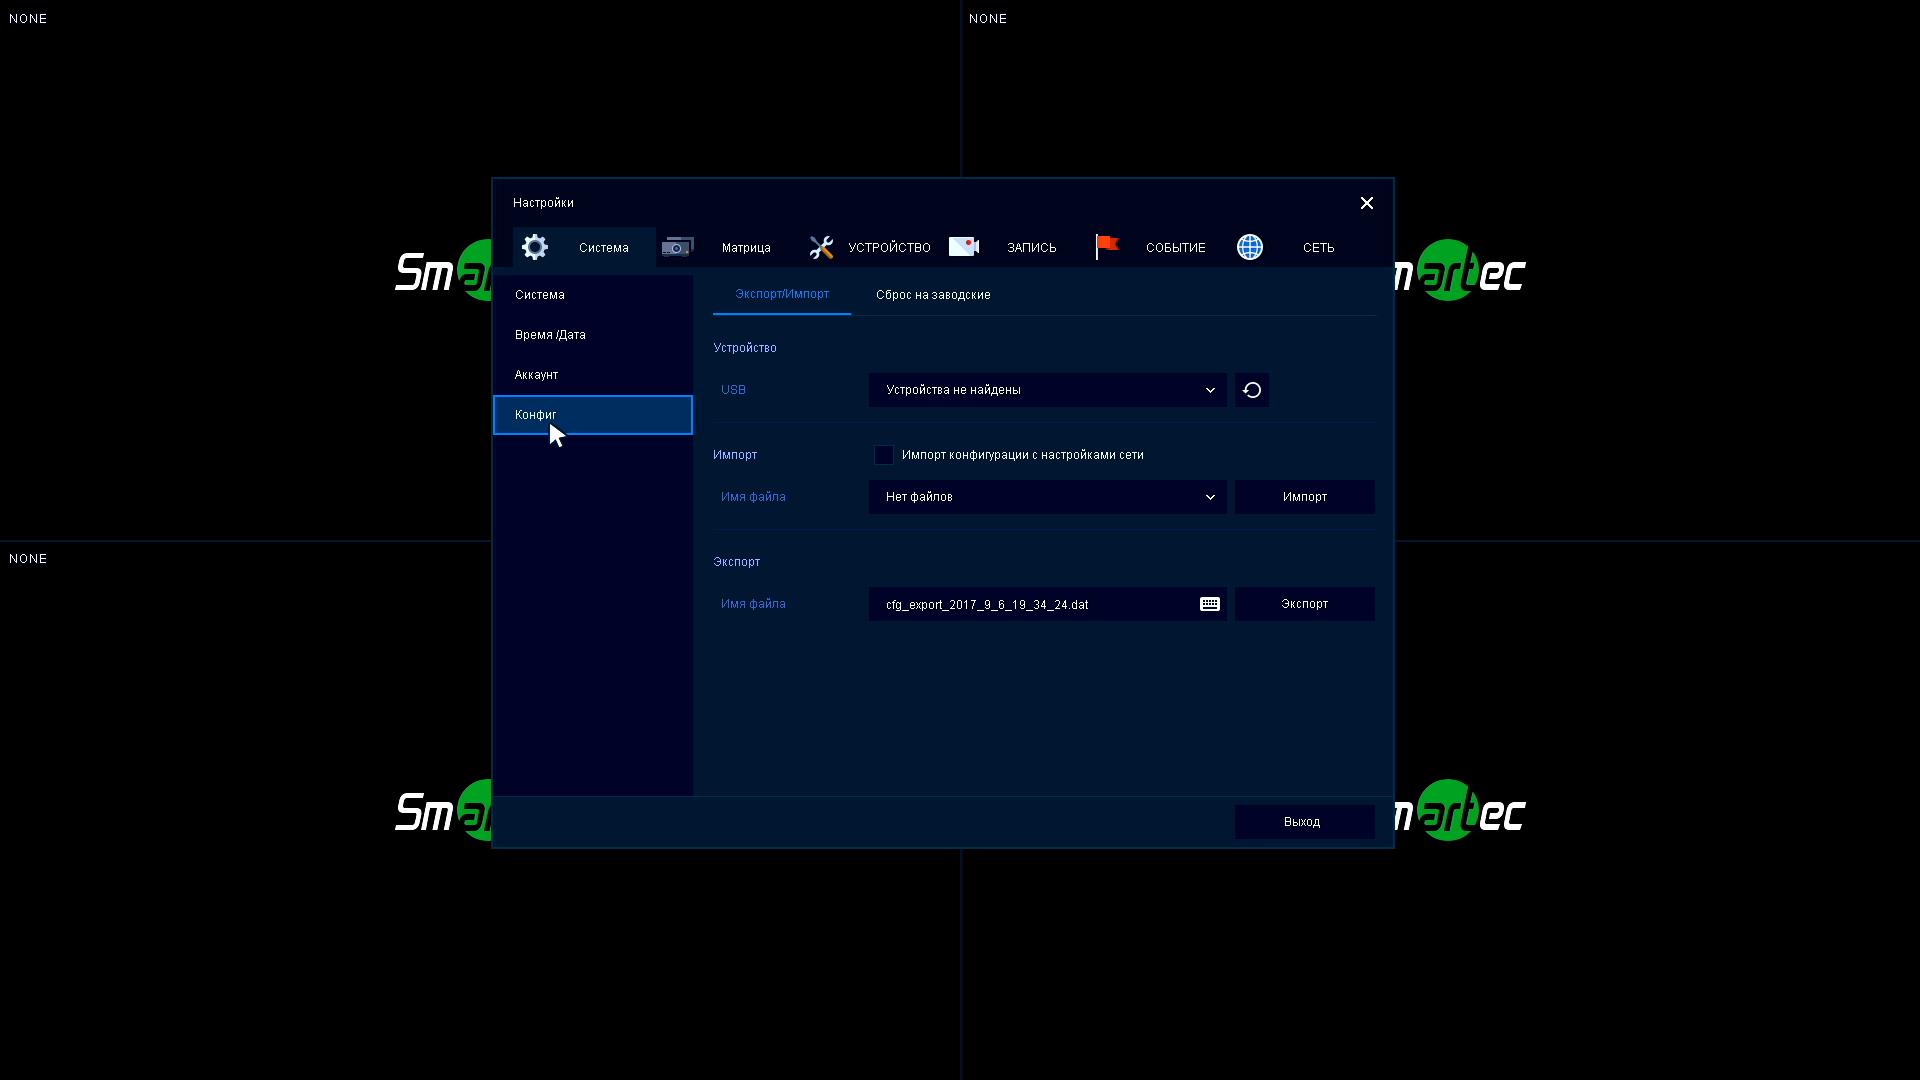The width and height of the screenshot is (1920, 1080).
Task: Click the Матрица monitor icon
Action: 677,247
